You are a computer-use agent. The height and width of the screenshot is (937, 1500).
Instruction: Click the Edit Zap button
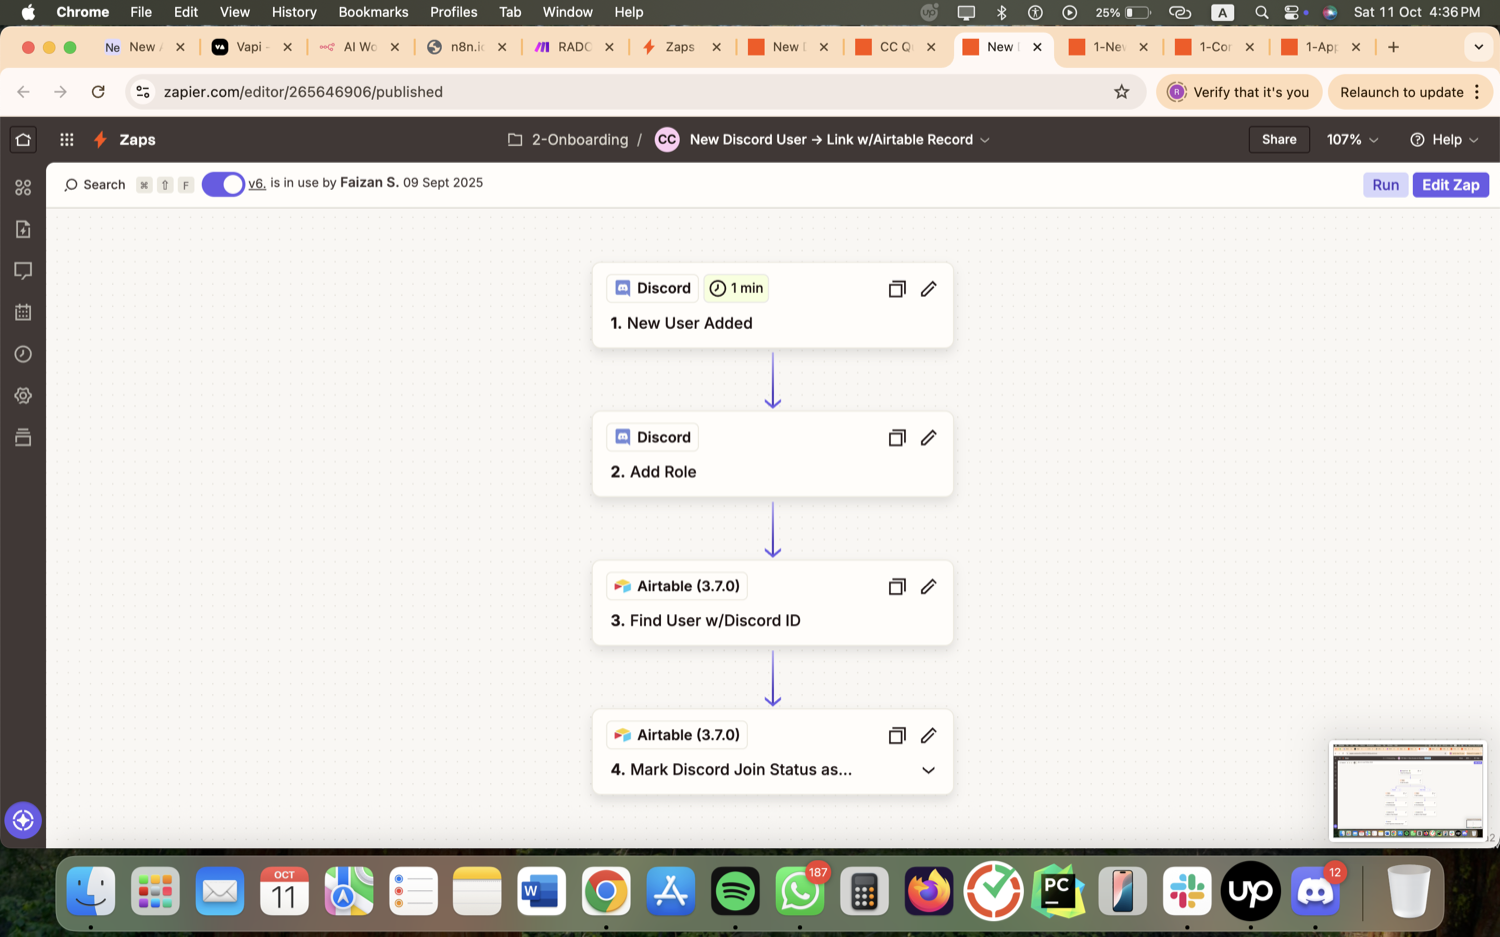click(1450, 185)
